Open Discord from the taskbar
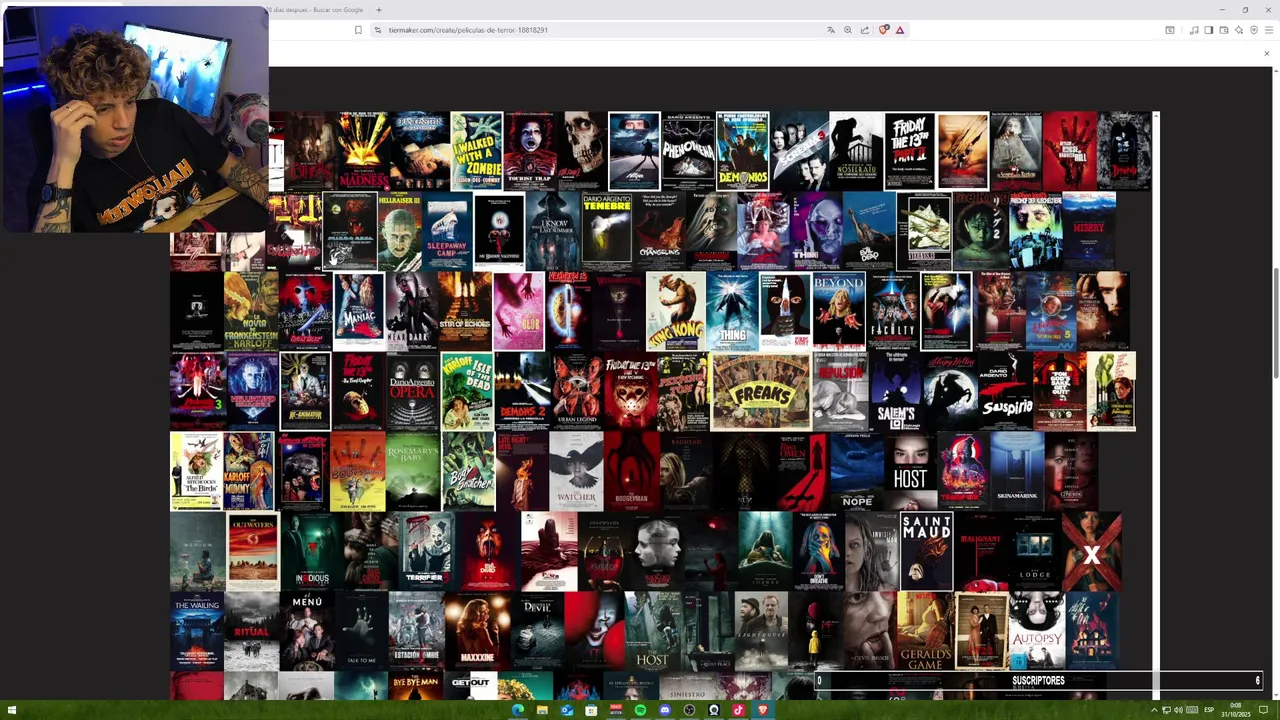This screenshot has height=720, width=1280. pyautogui.click(x=665, y=710)
